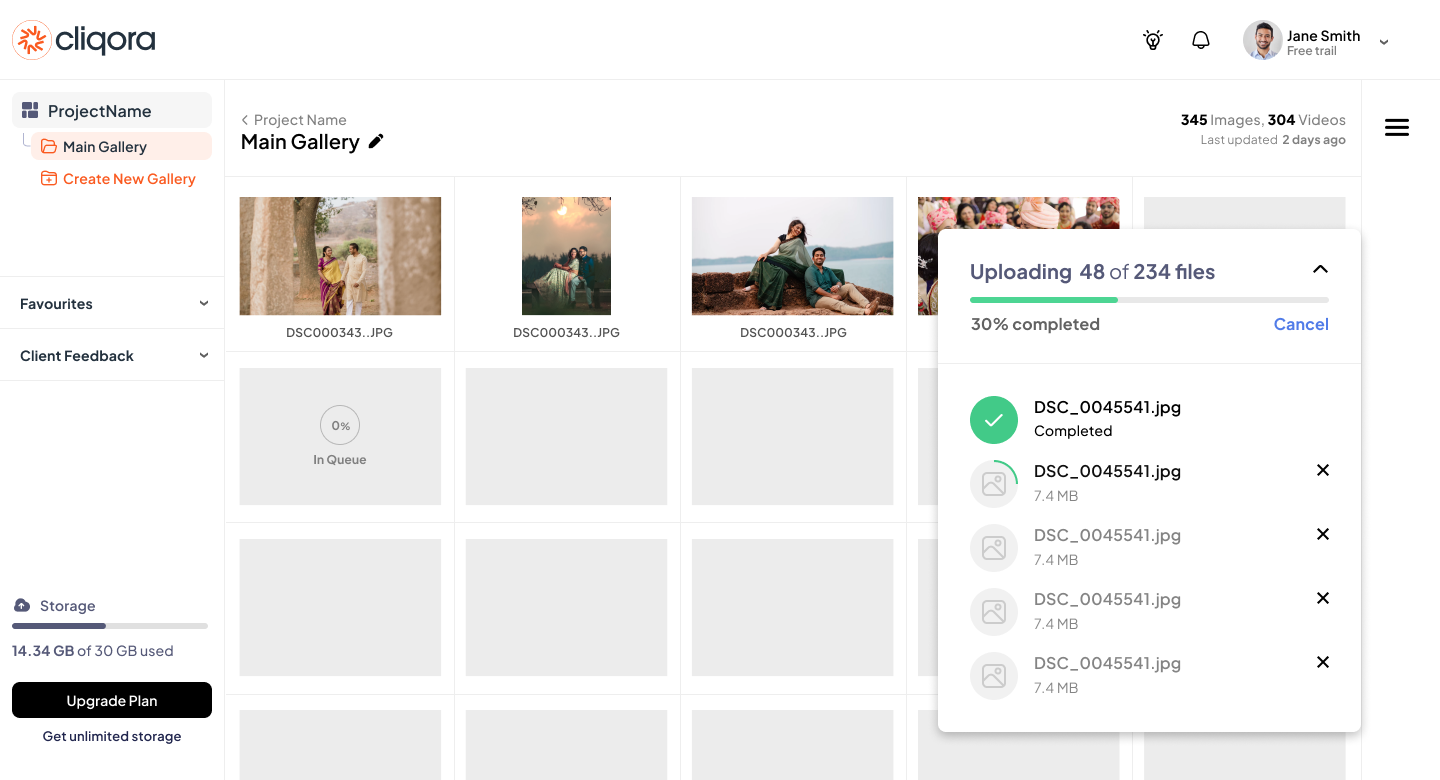Go back to Project Name breadcrumb

pyautogui.click(x=294, y=120)
